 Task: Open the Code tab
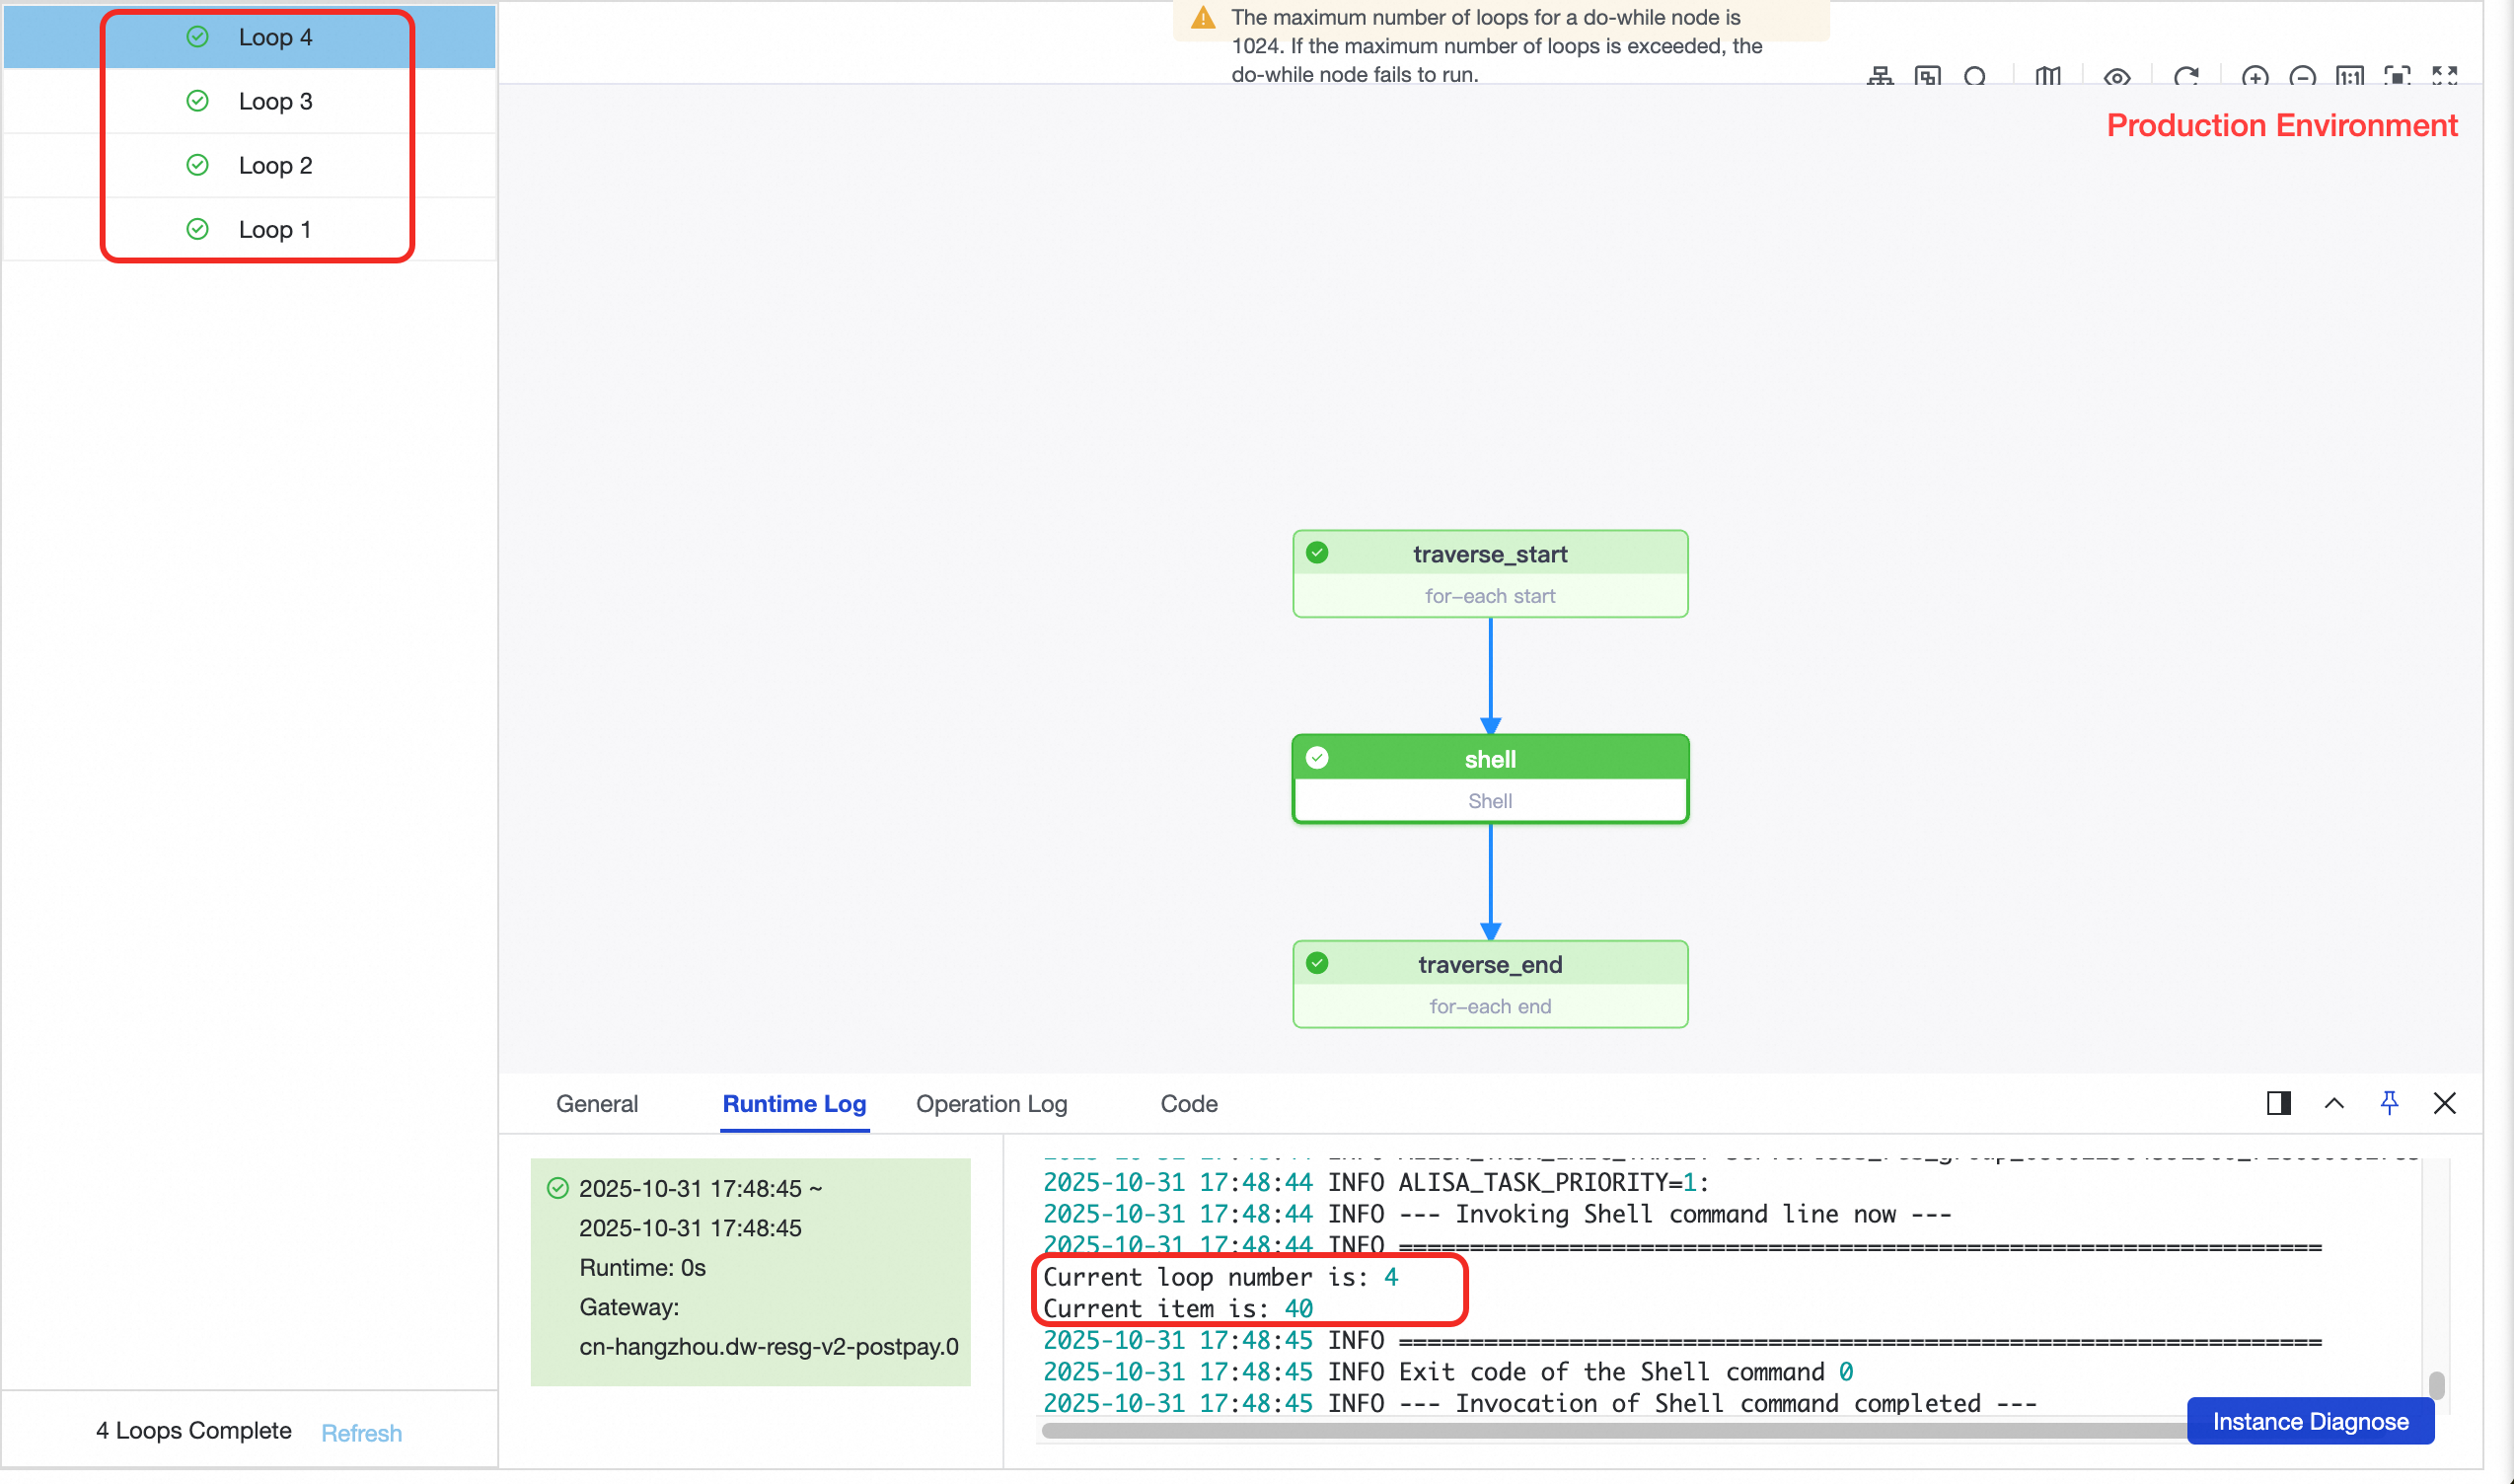point(1188,1103)
